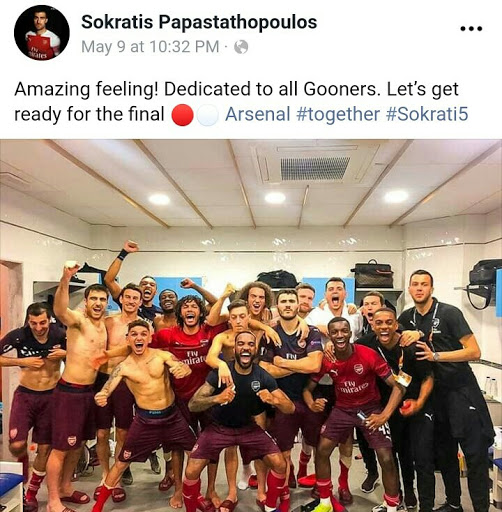Open the #Sokrati5 hashtag
This screenshot has width=502, height=512.
[427, 114]
